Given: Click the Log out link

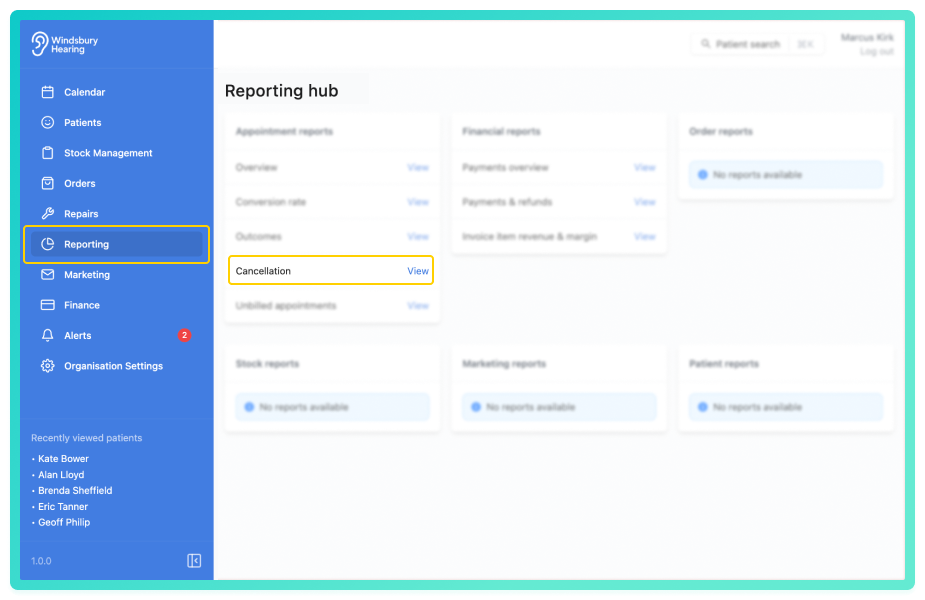Looking at the screenshot, I should pos(877,51).
